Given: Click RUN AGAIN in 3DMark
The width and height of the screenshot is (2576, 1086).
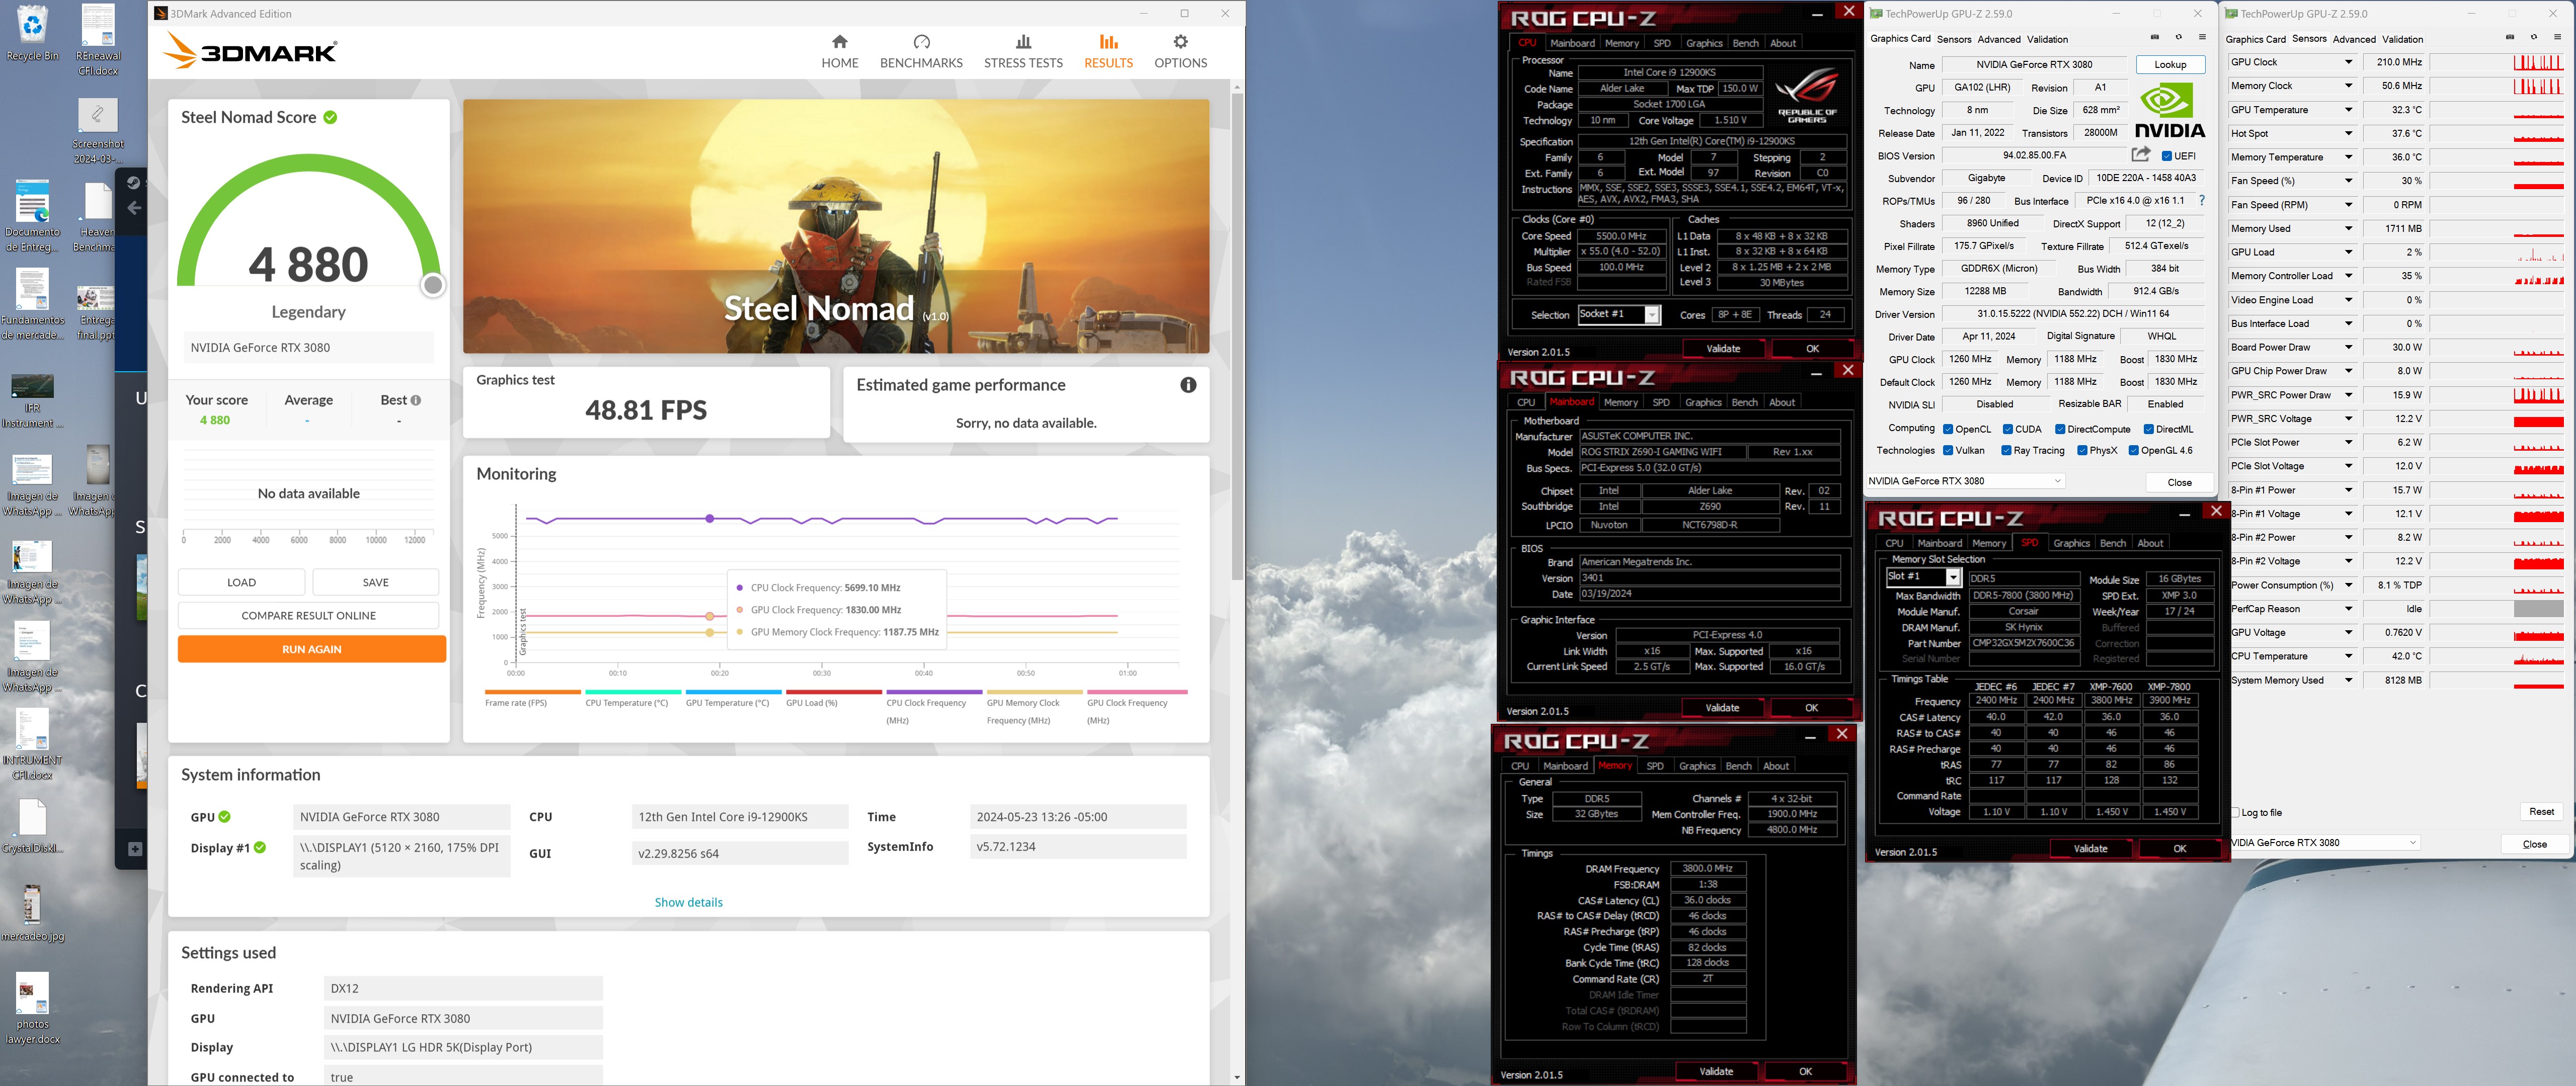Looking at the screenshot, I should [312, 649].
